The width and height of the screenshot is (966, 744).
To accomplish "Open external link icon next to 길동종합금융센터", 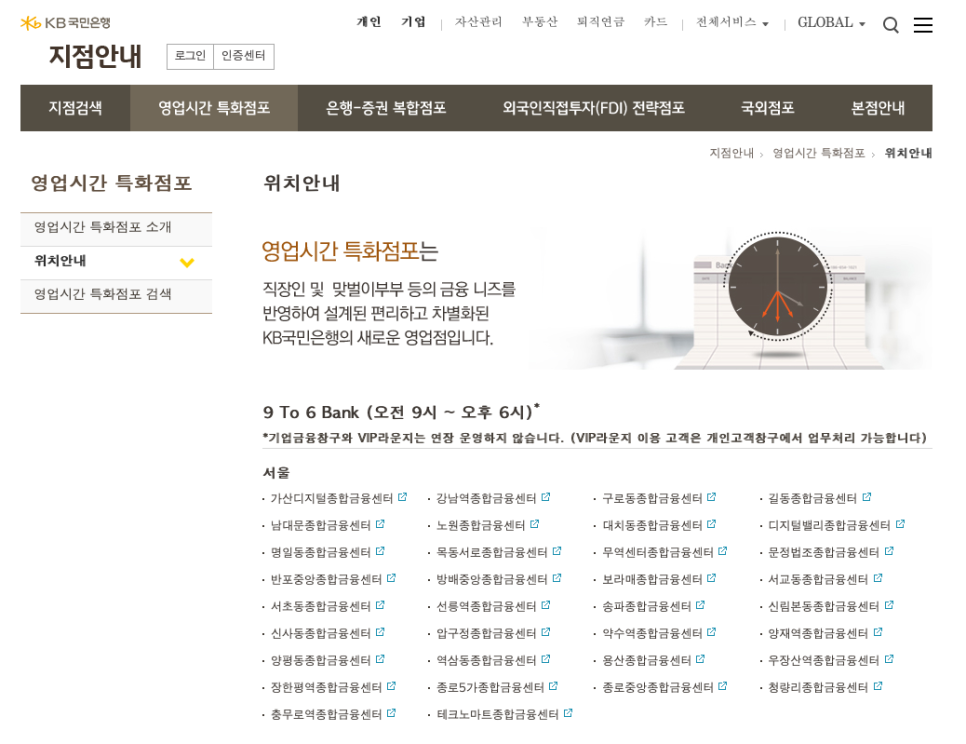I will [x=867, y=497].
